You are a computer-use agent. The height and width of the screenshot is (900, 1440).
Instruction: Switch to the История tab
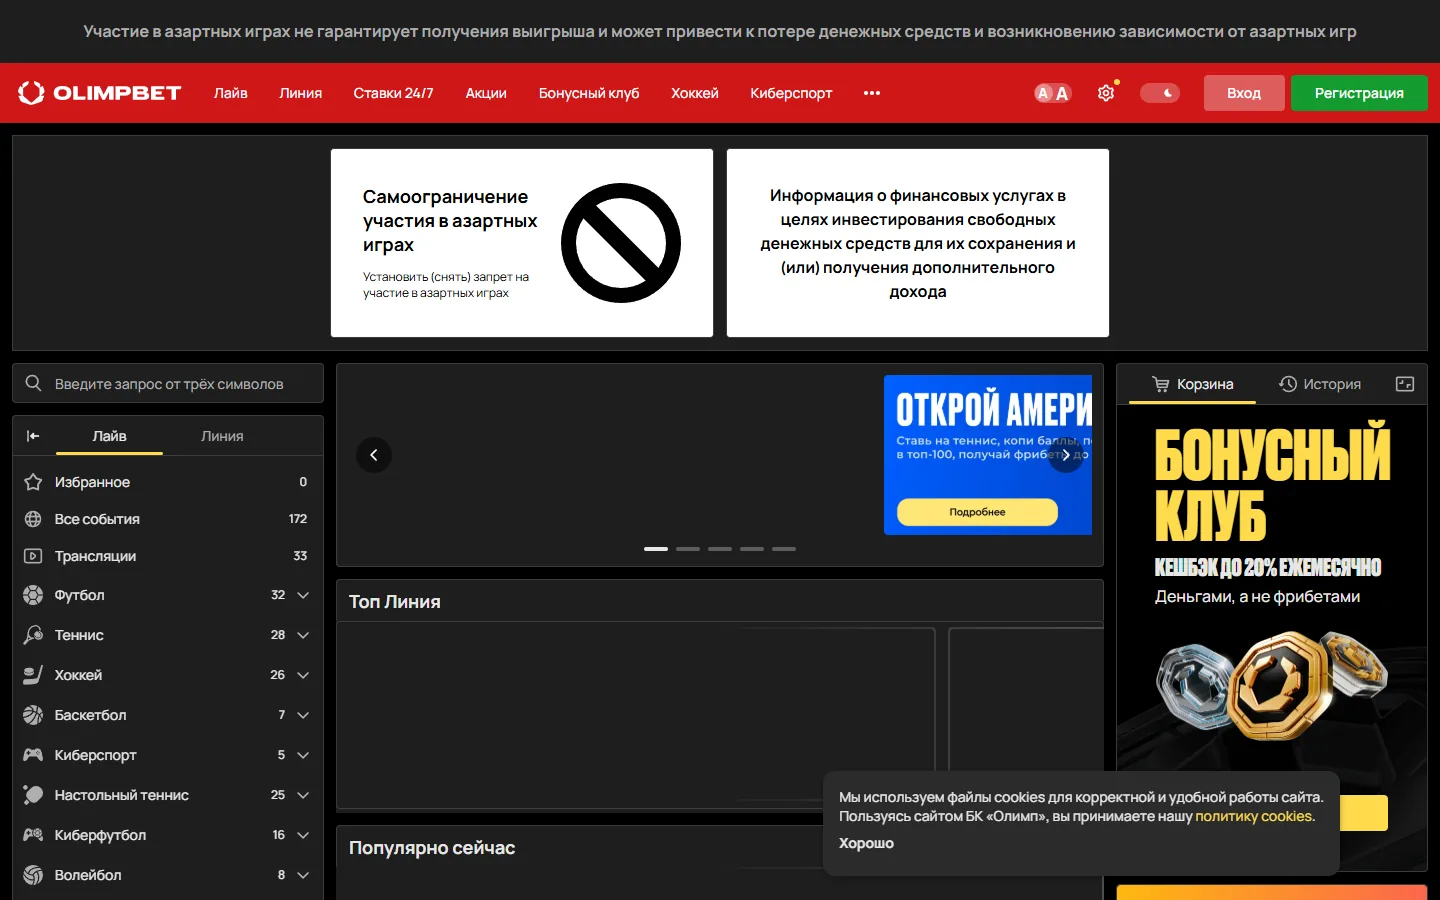[x=1320, y=384]
